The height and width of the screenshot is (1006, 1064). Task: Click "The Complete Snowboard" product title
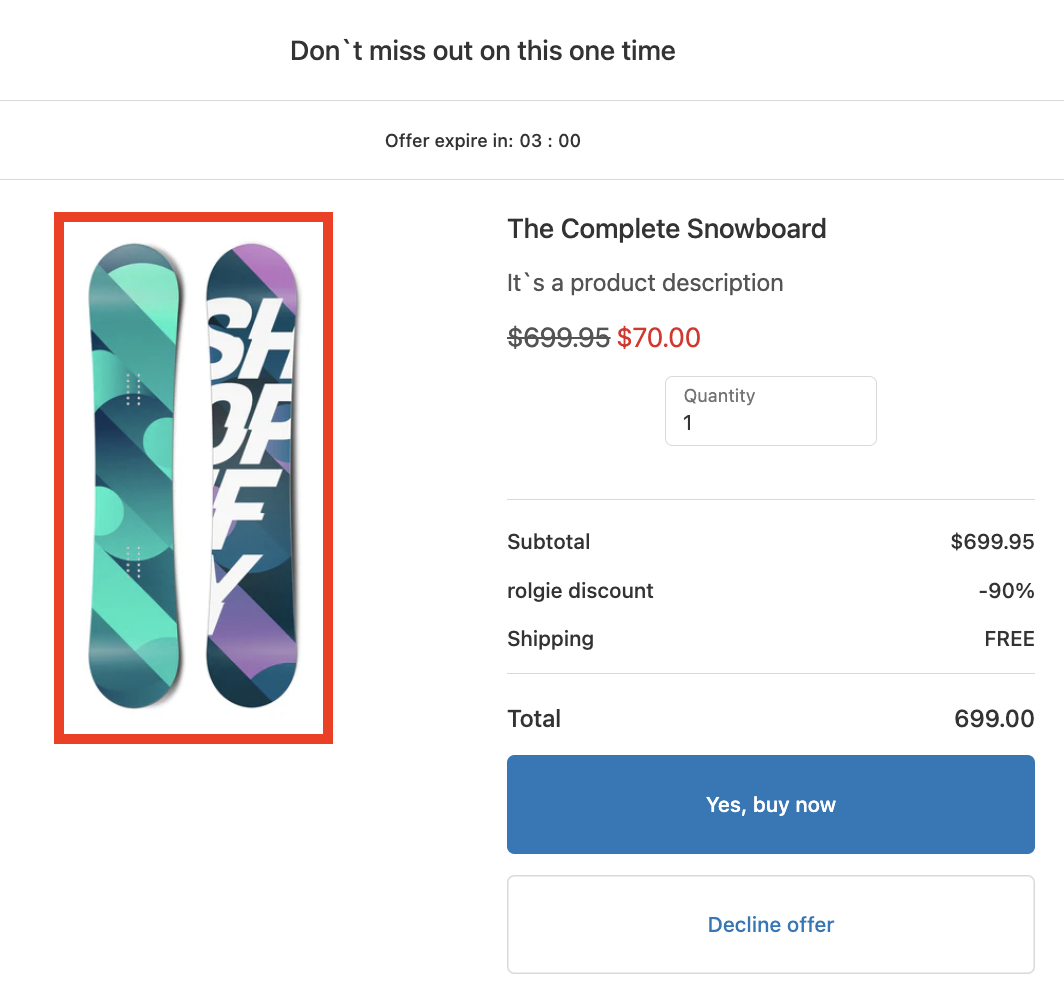click(x=667, y=229)
